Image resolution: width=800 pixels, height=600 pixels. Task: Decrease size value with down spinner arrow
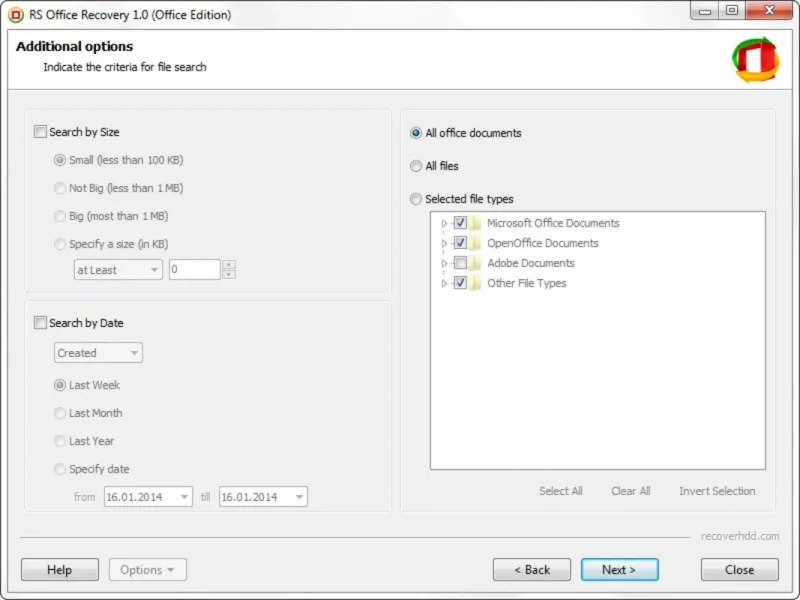click(x=229, y=274)
